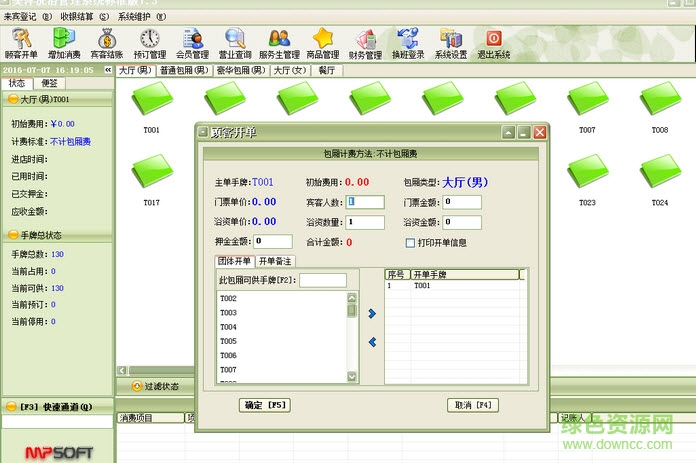Click 确定 [F5] button
This screenshot has height=463, width=696.
click(265, 405)
